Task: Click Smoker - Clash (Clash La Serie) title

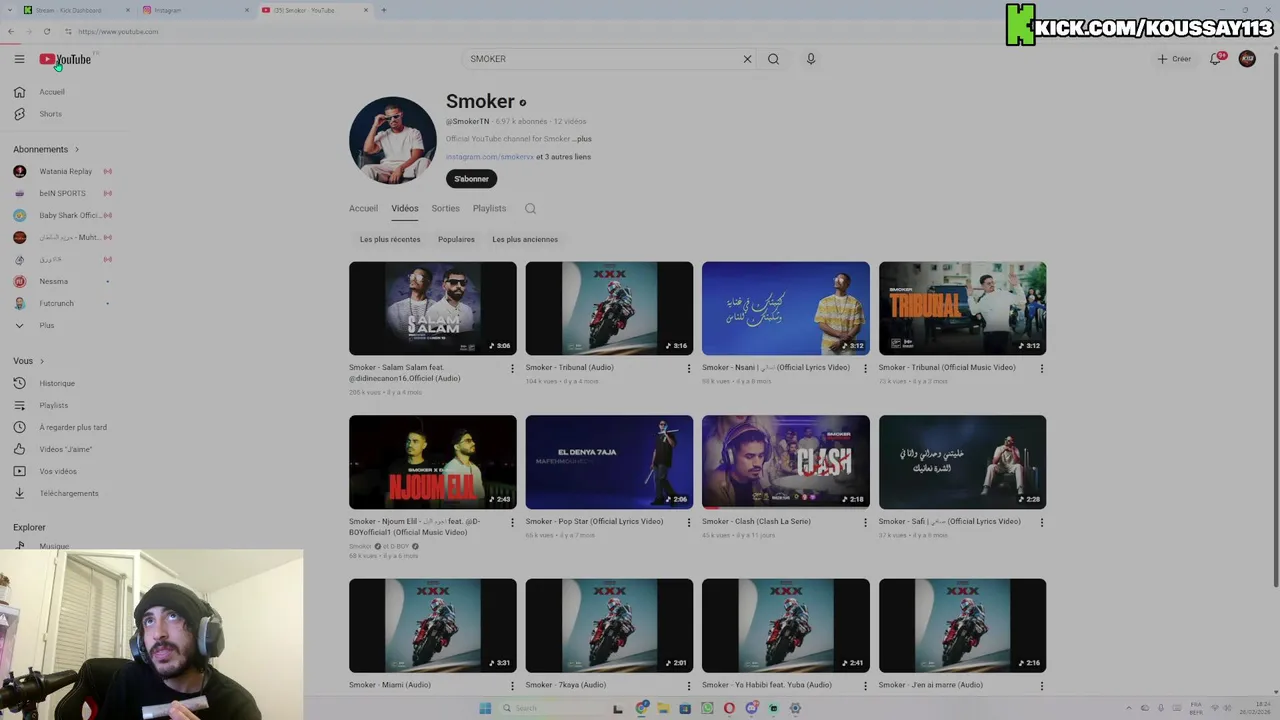Action: coord(756,521)
